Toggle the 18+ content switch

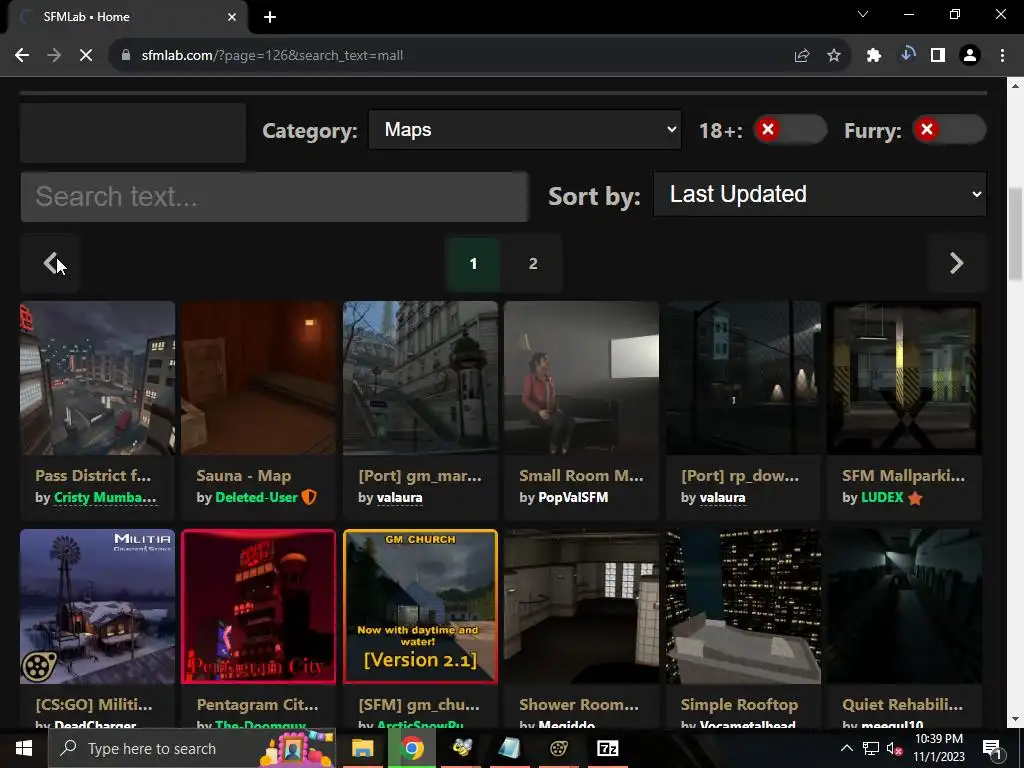click(790, 129)
